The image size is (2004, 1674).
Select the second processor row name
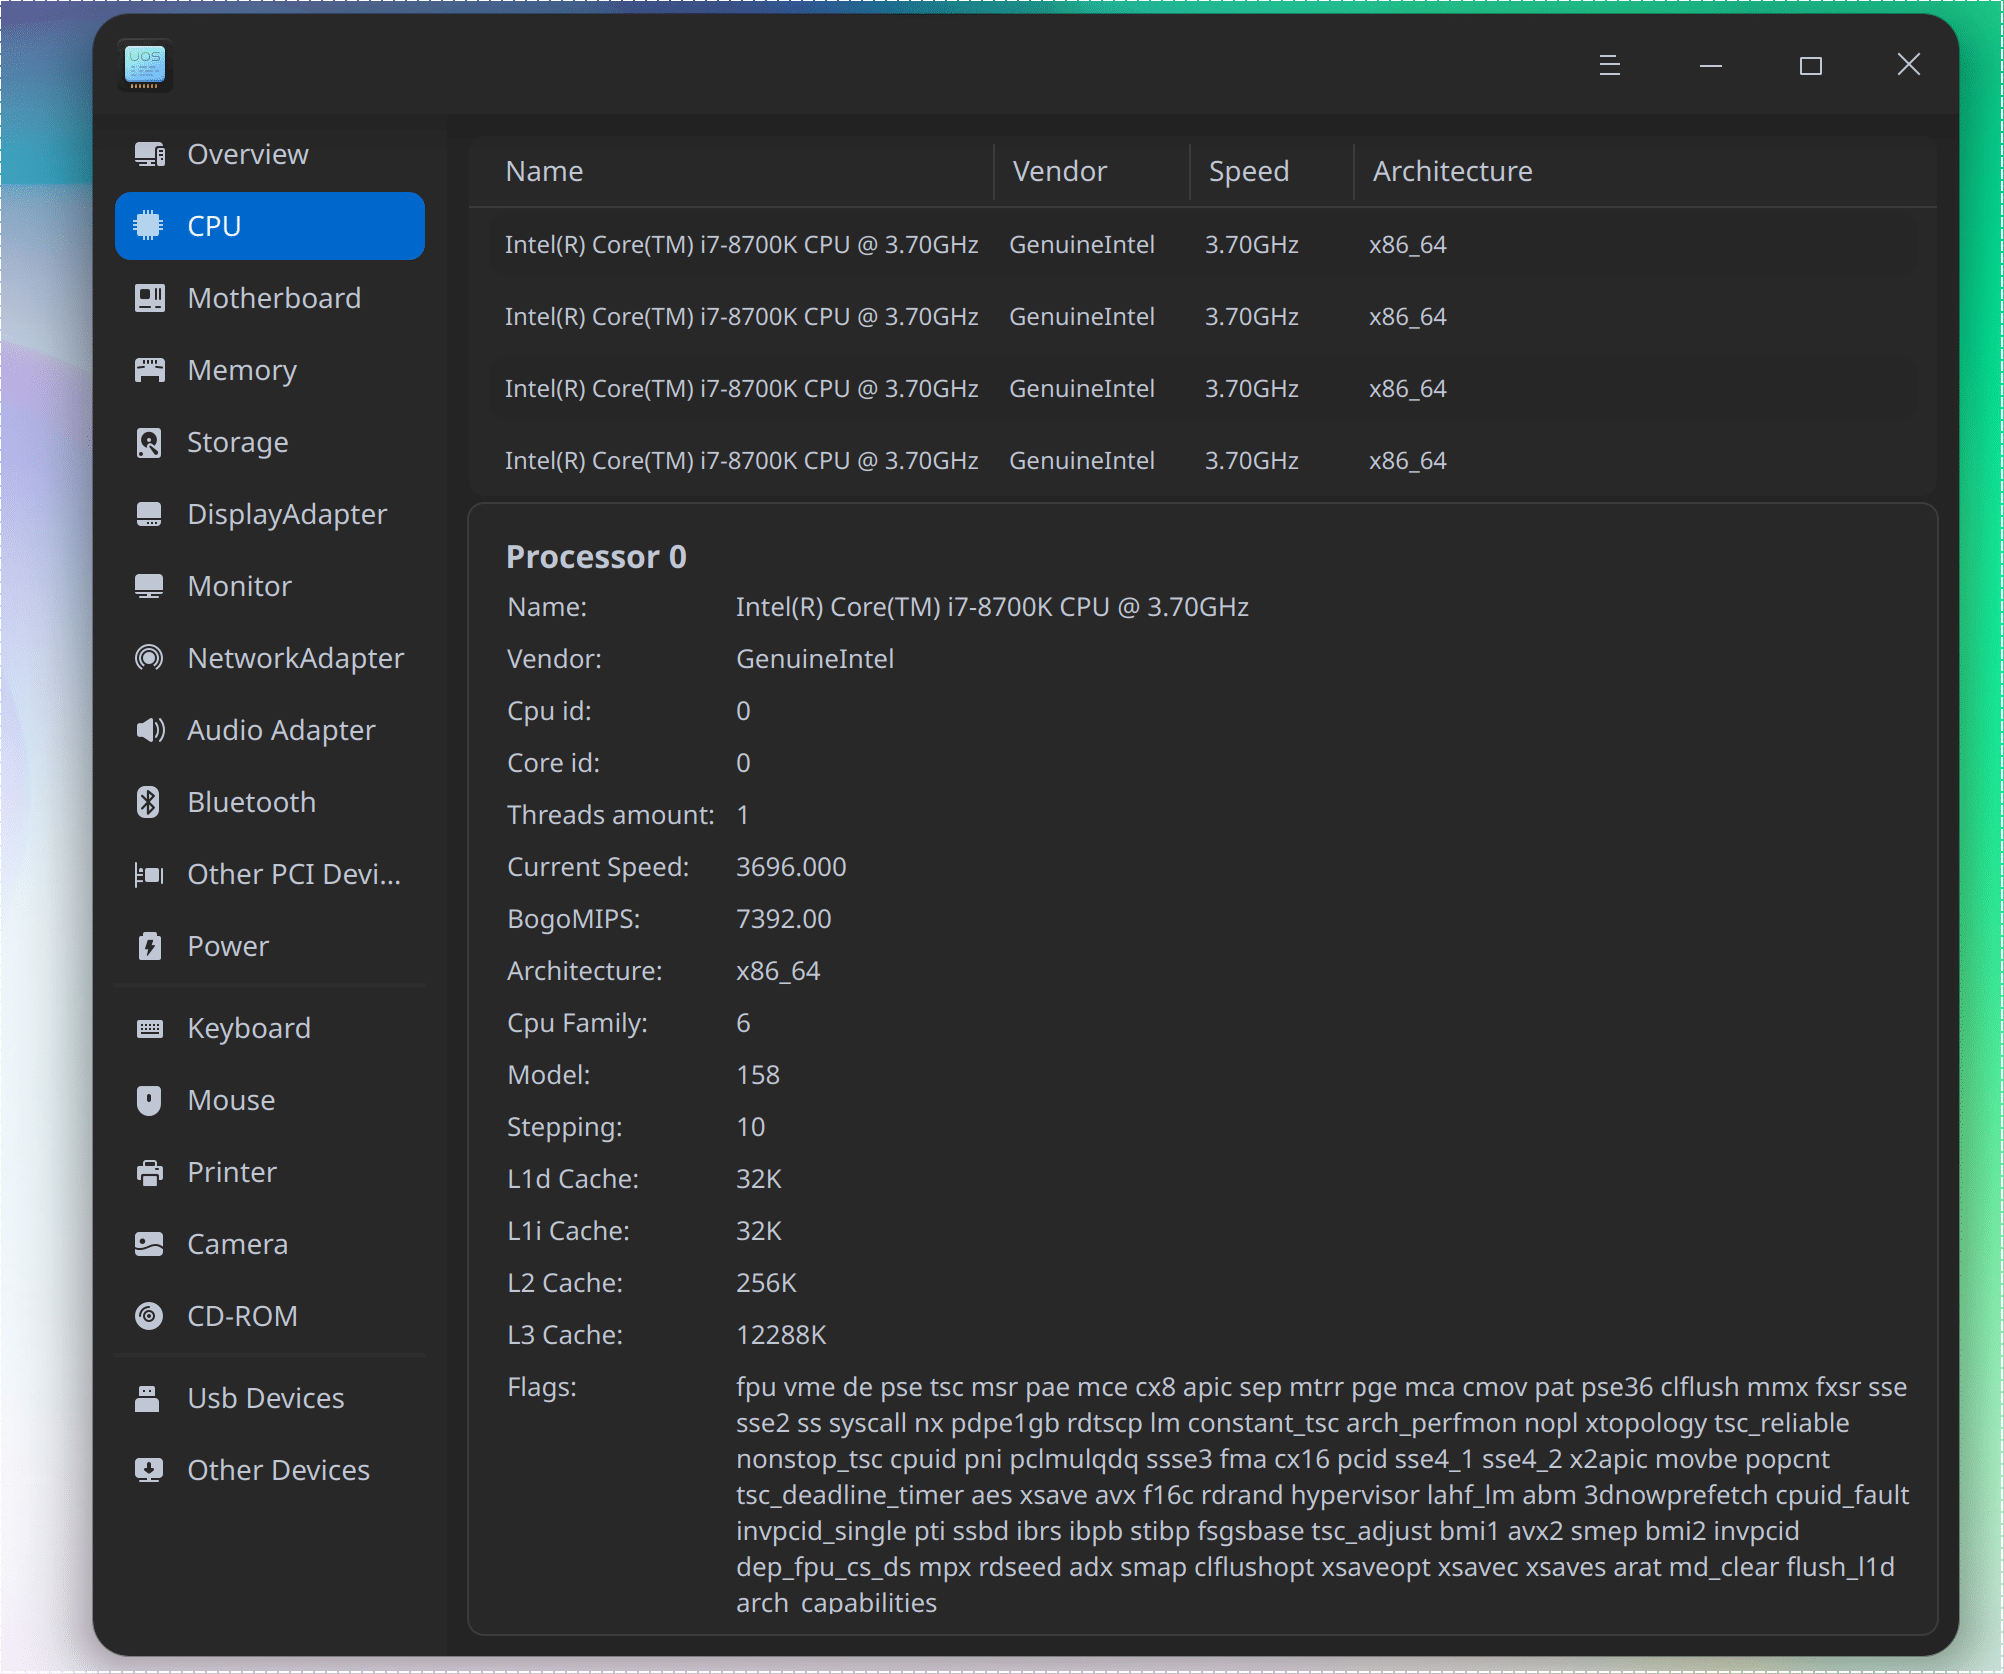click(742, 316)
